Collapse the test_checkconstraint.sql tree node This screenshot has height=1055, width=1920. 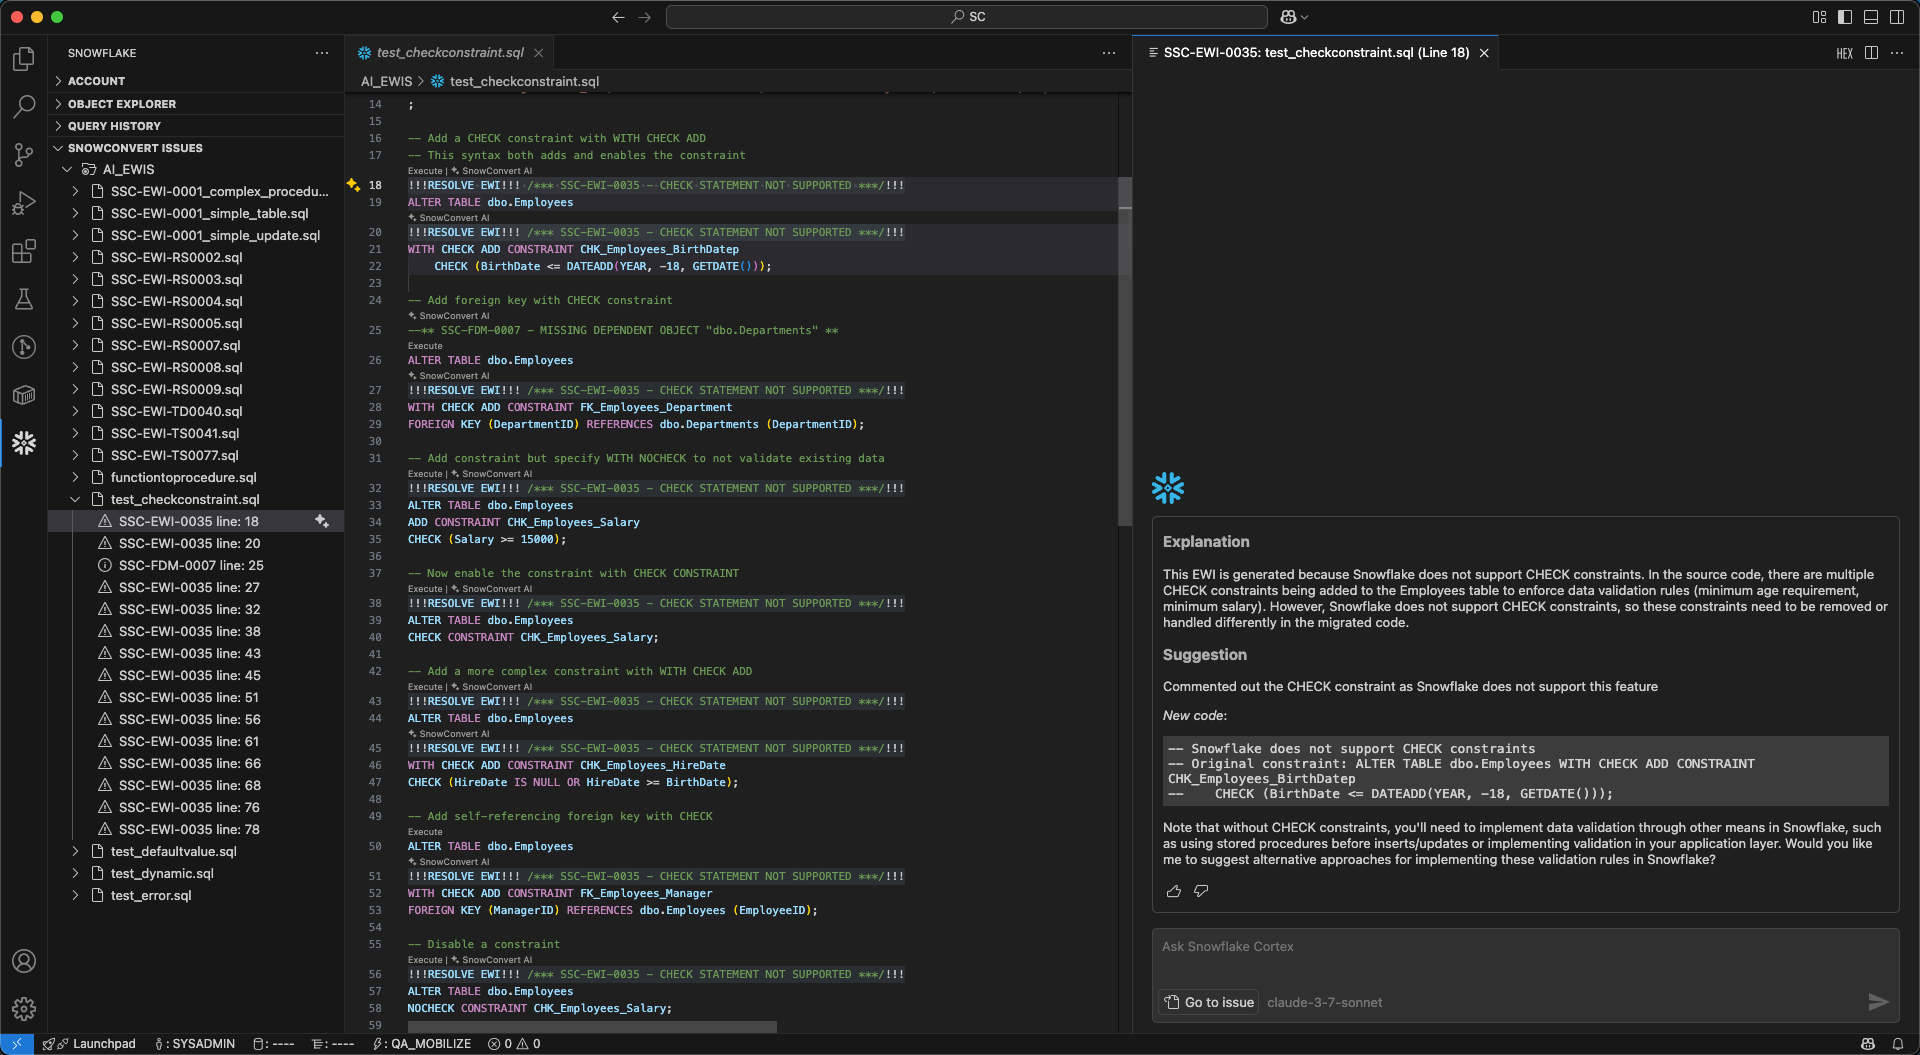click(76, 499)
